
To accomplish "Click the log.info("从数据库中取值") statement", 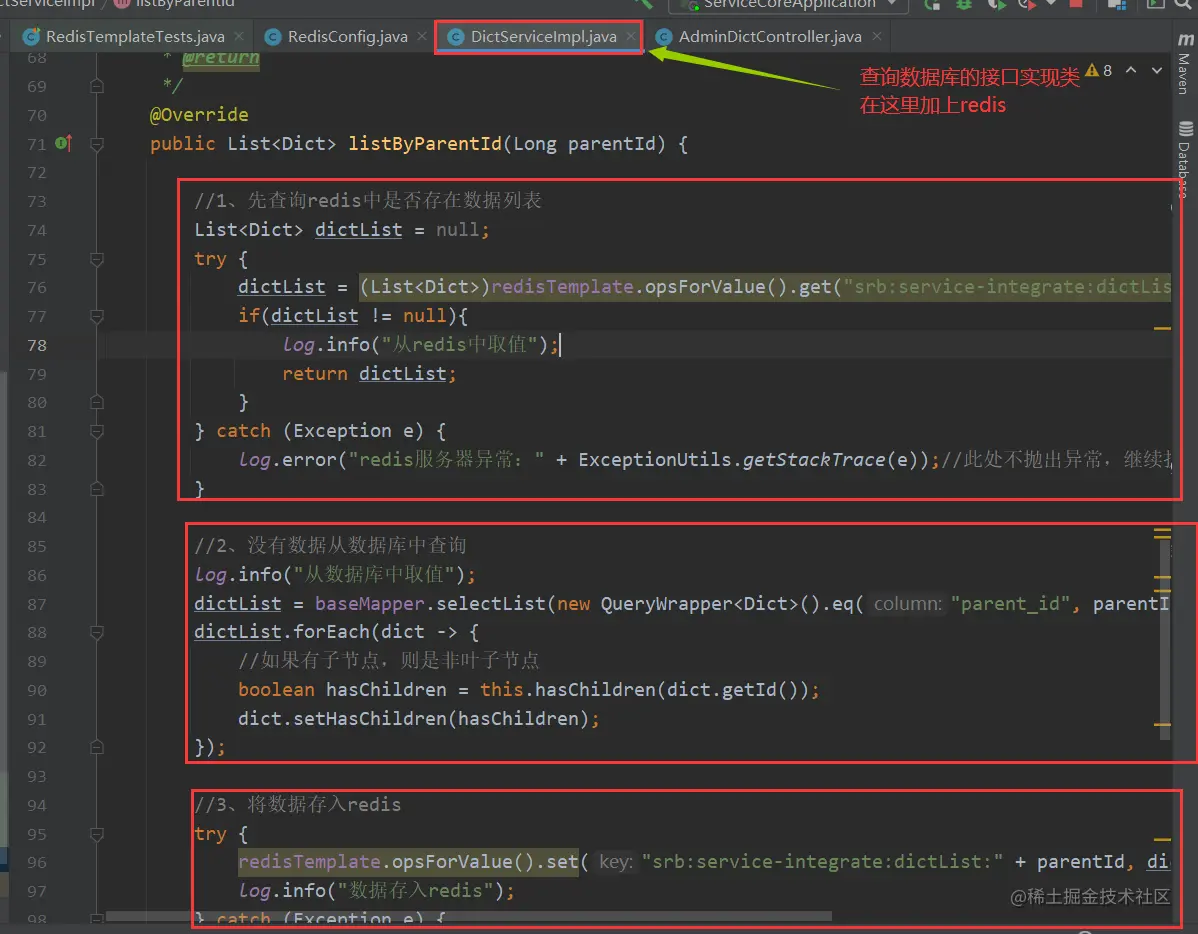I will coord(335,574).
